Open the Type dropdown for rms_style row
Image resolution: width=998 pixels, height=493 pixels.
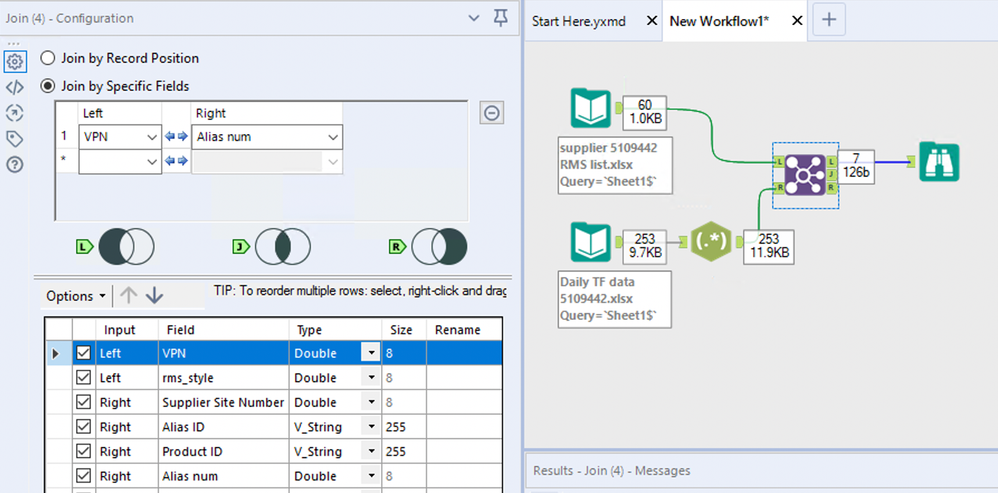[370, 378]
